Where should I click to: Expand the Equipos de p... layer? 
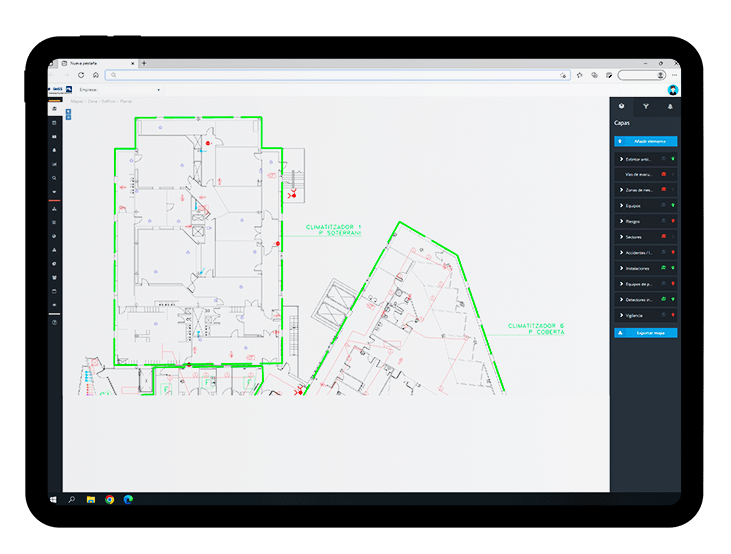coord(621,284)
